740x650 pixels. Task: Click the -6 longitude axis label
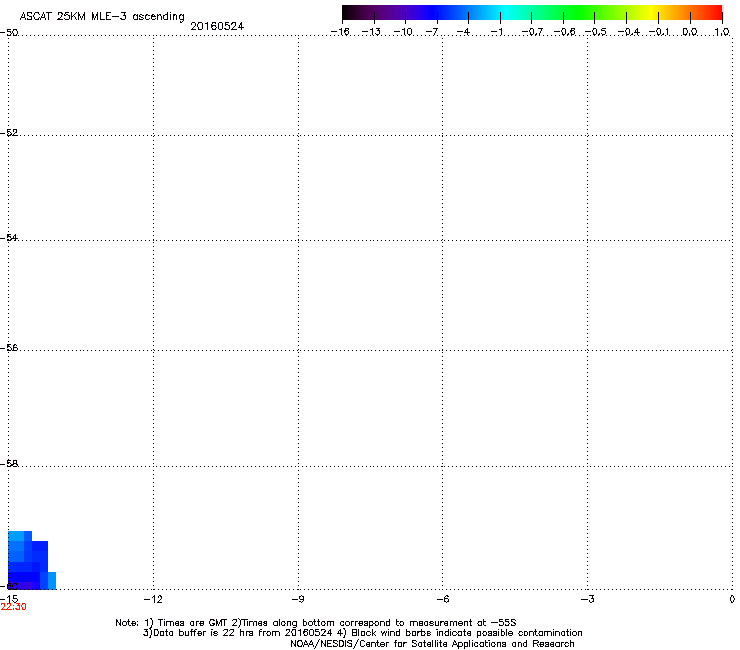click(442, 599)
